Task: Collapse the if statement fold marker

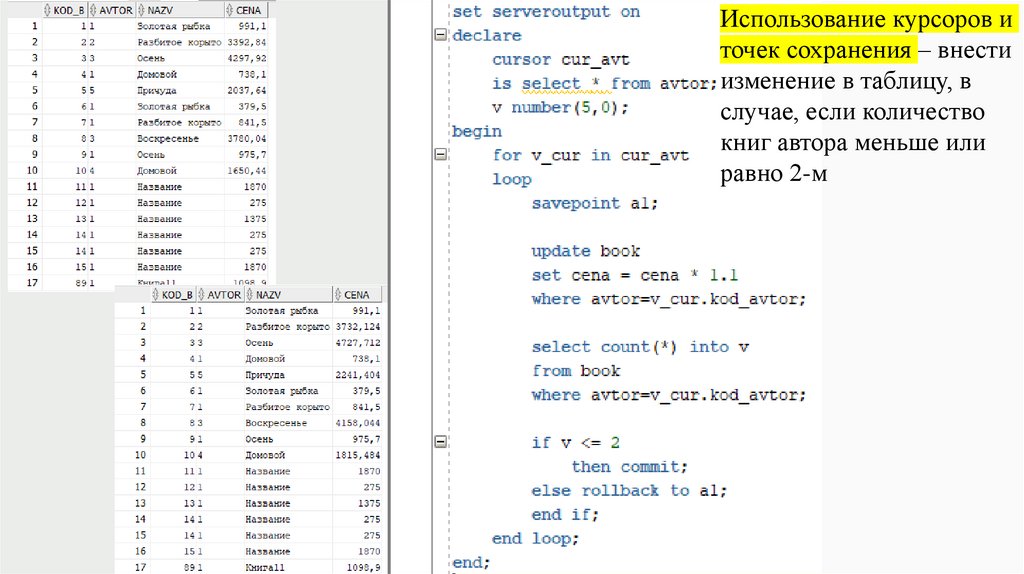Action: [x=438, y=442]
